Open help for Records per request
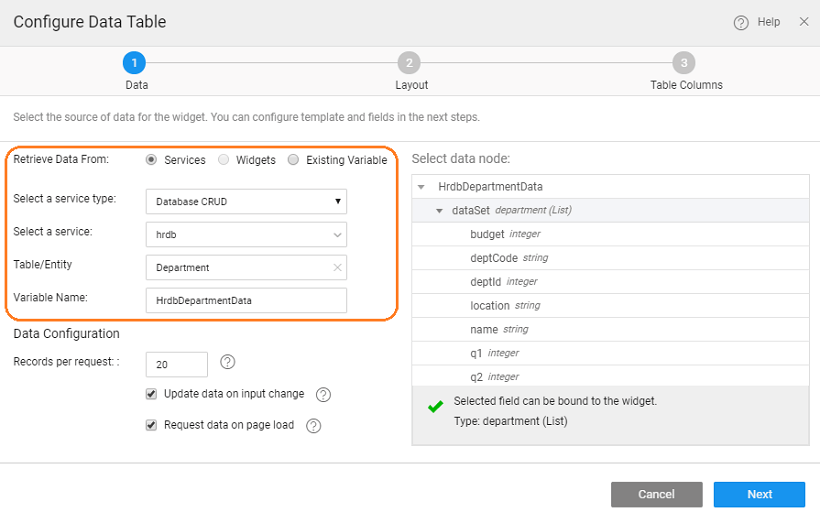 [227, 362]
